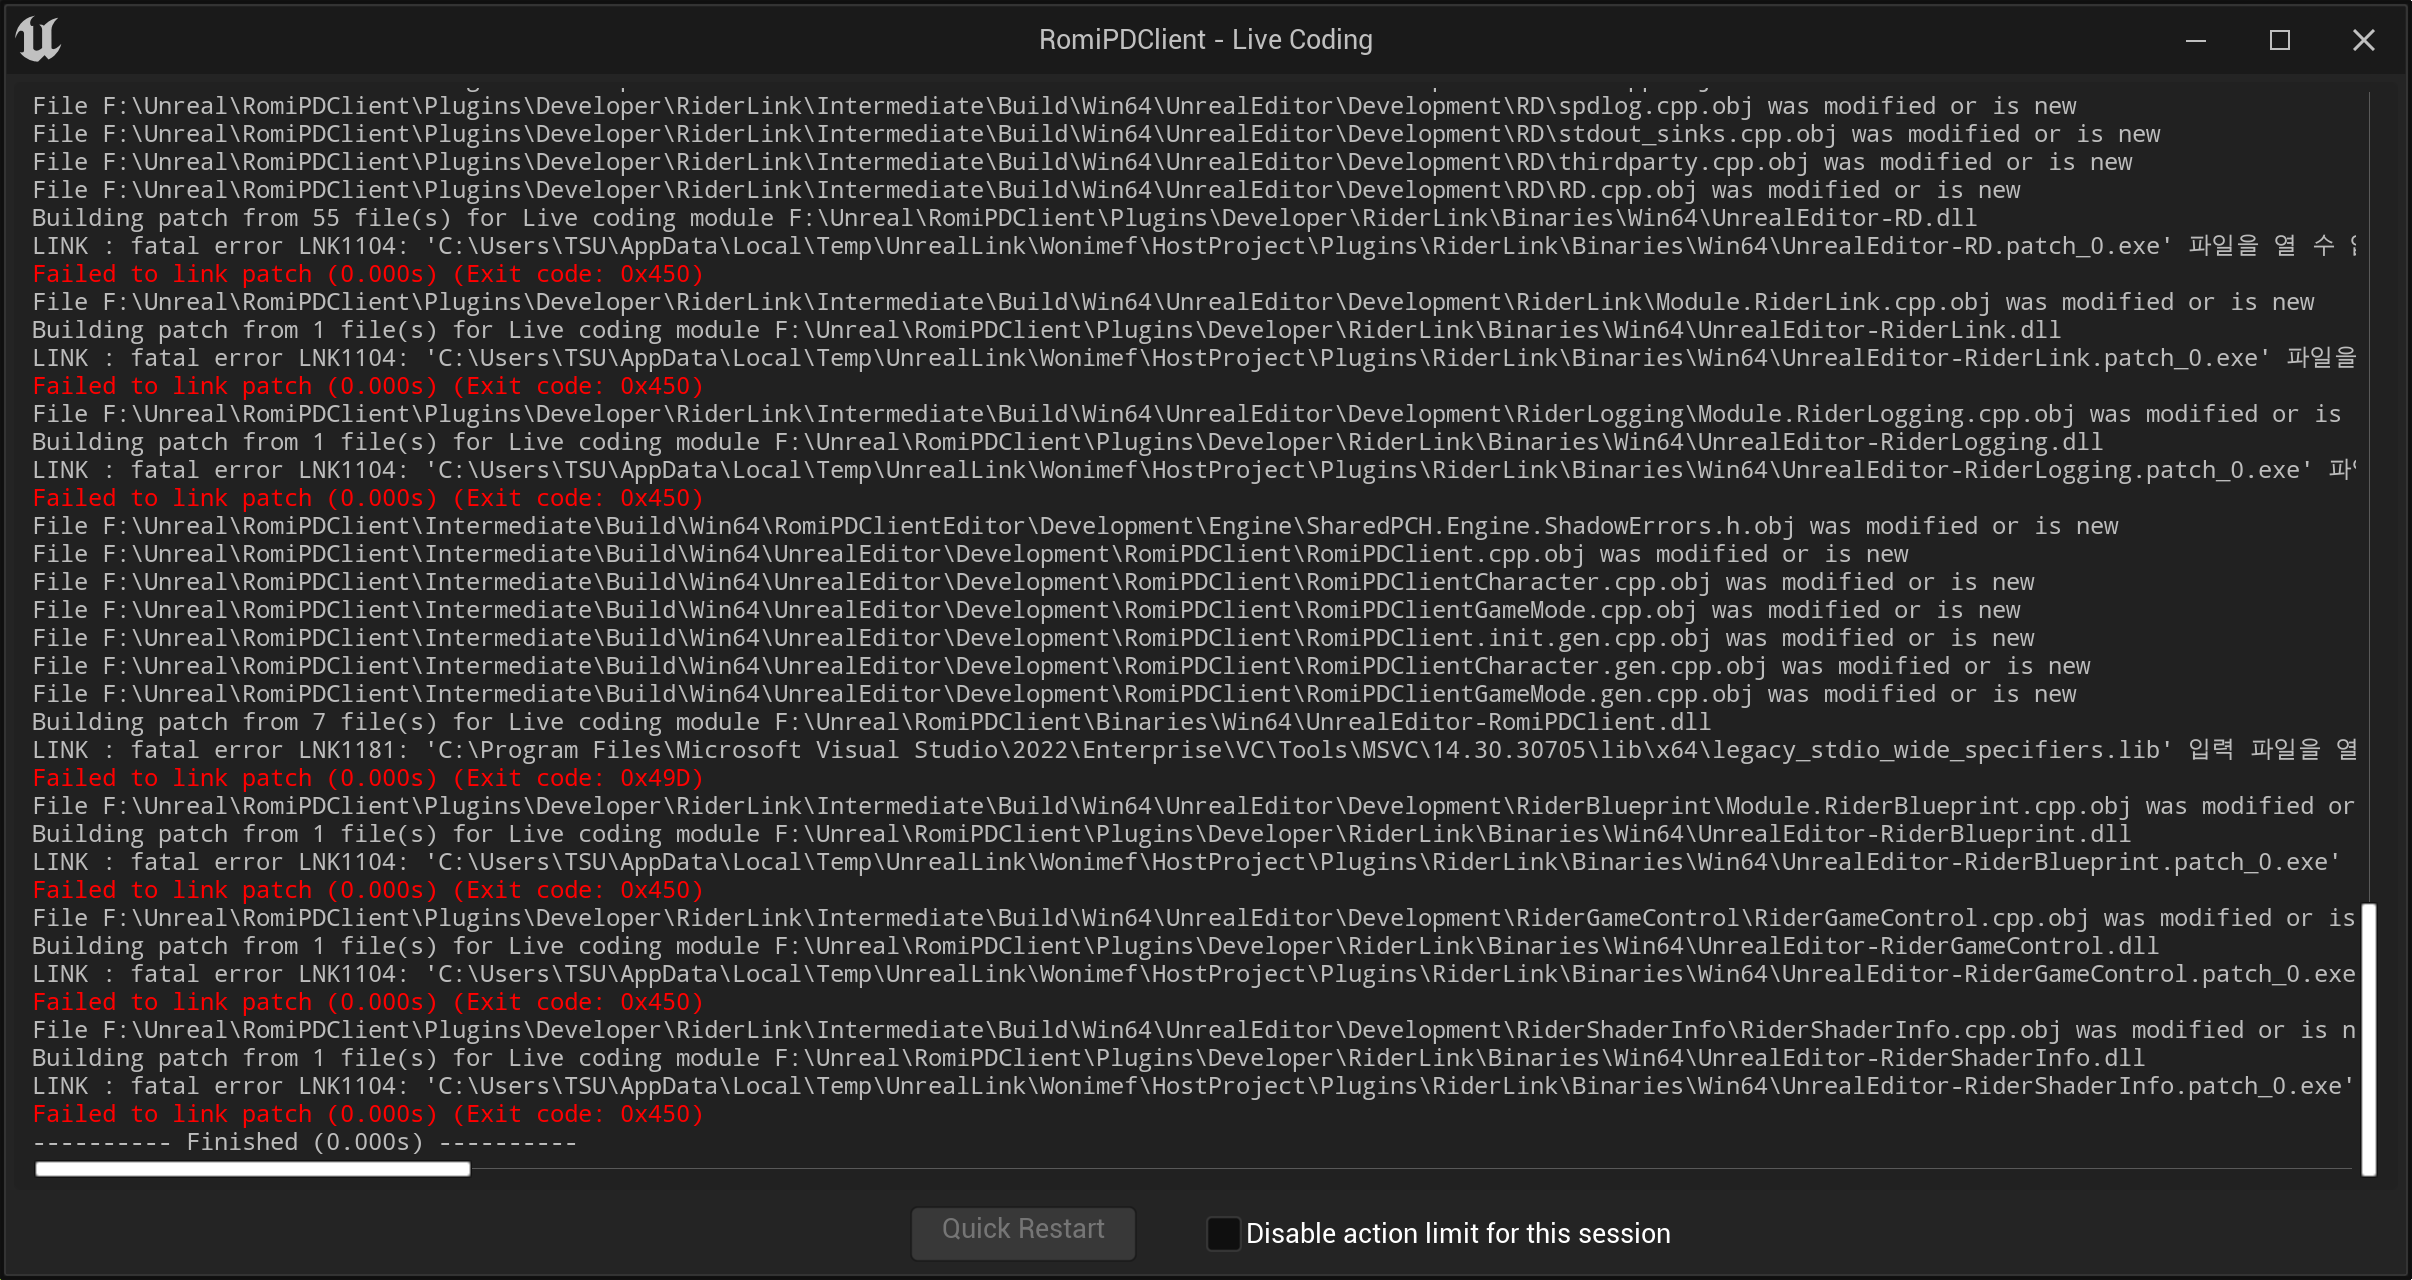Maximize the Live Coding window
The width and height of the screenshot is (2412, 1280).
pyautogui.click(x=2280, y=40)
